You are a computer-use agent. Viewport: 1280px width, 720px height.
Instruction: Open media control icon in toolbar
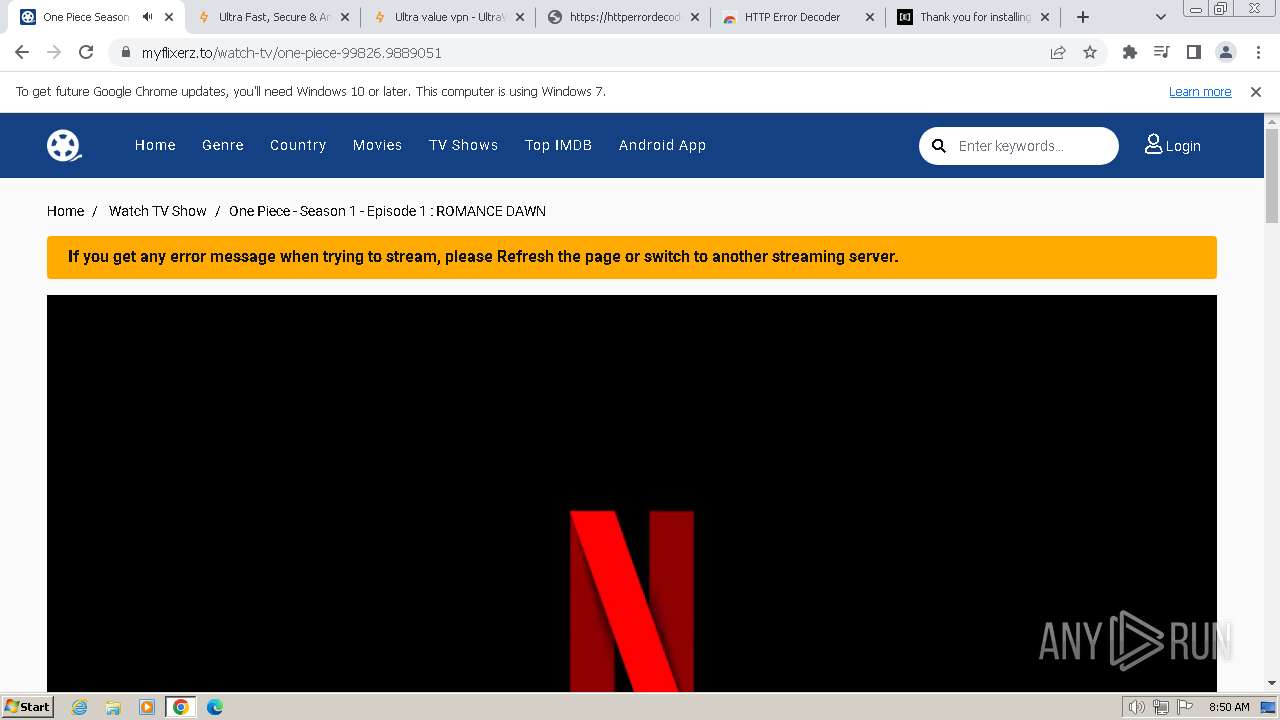pos(1161,52)
